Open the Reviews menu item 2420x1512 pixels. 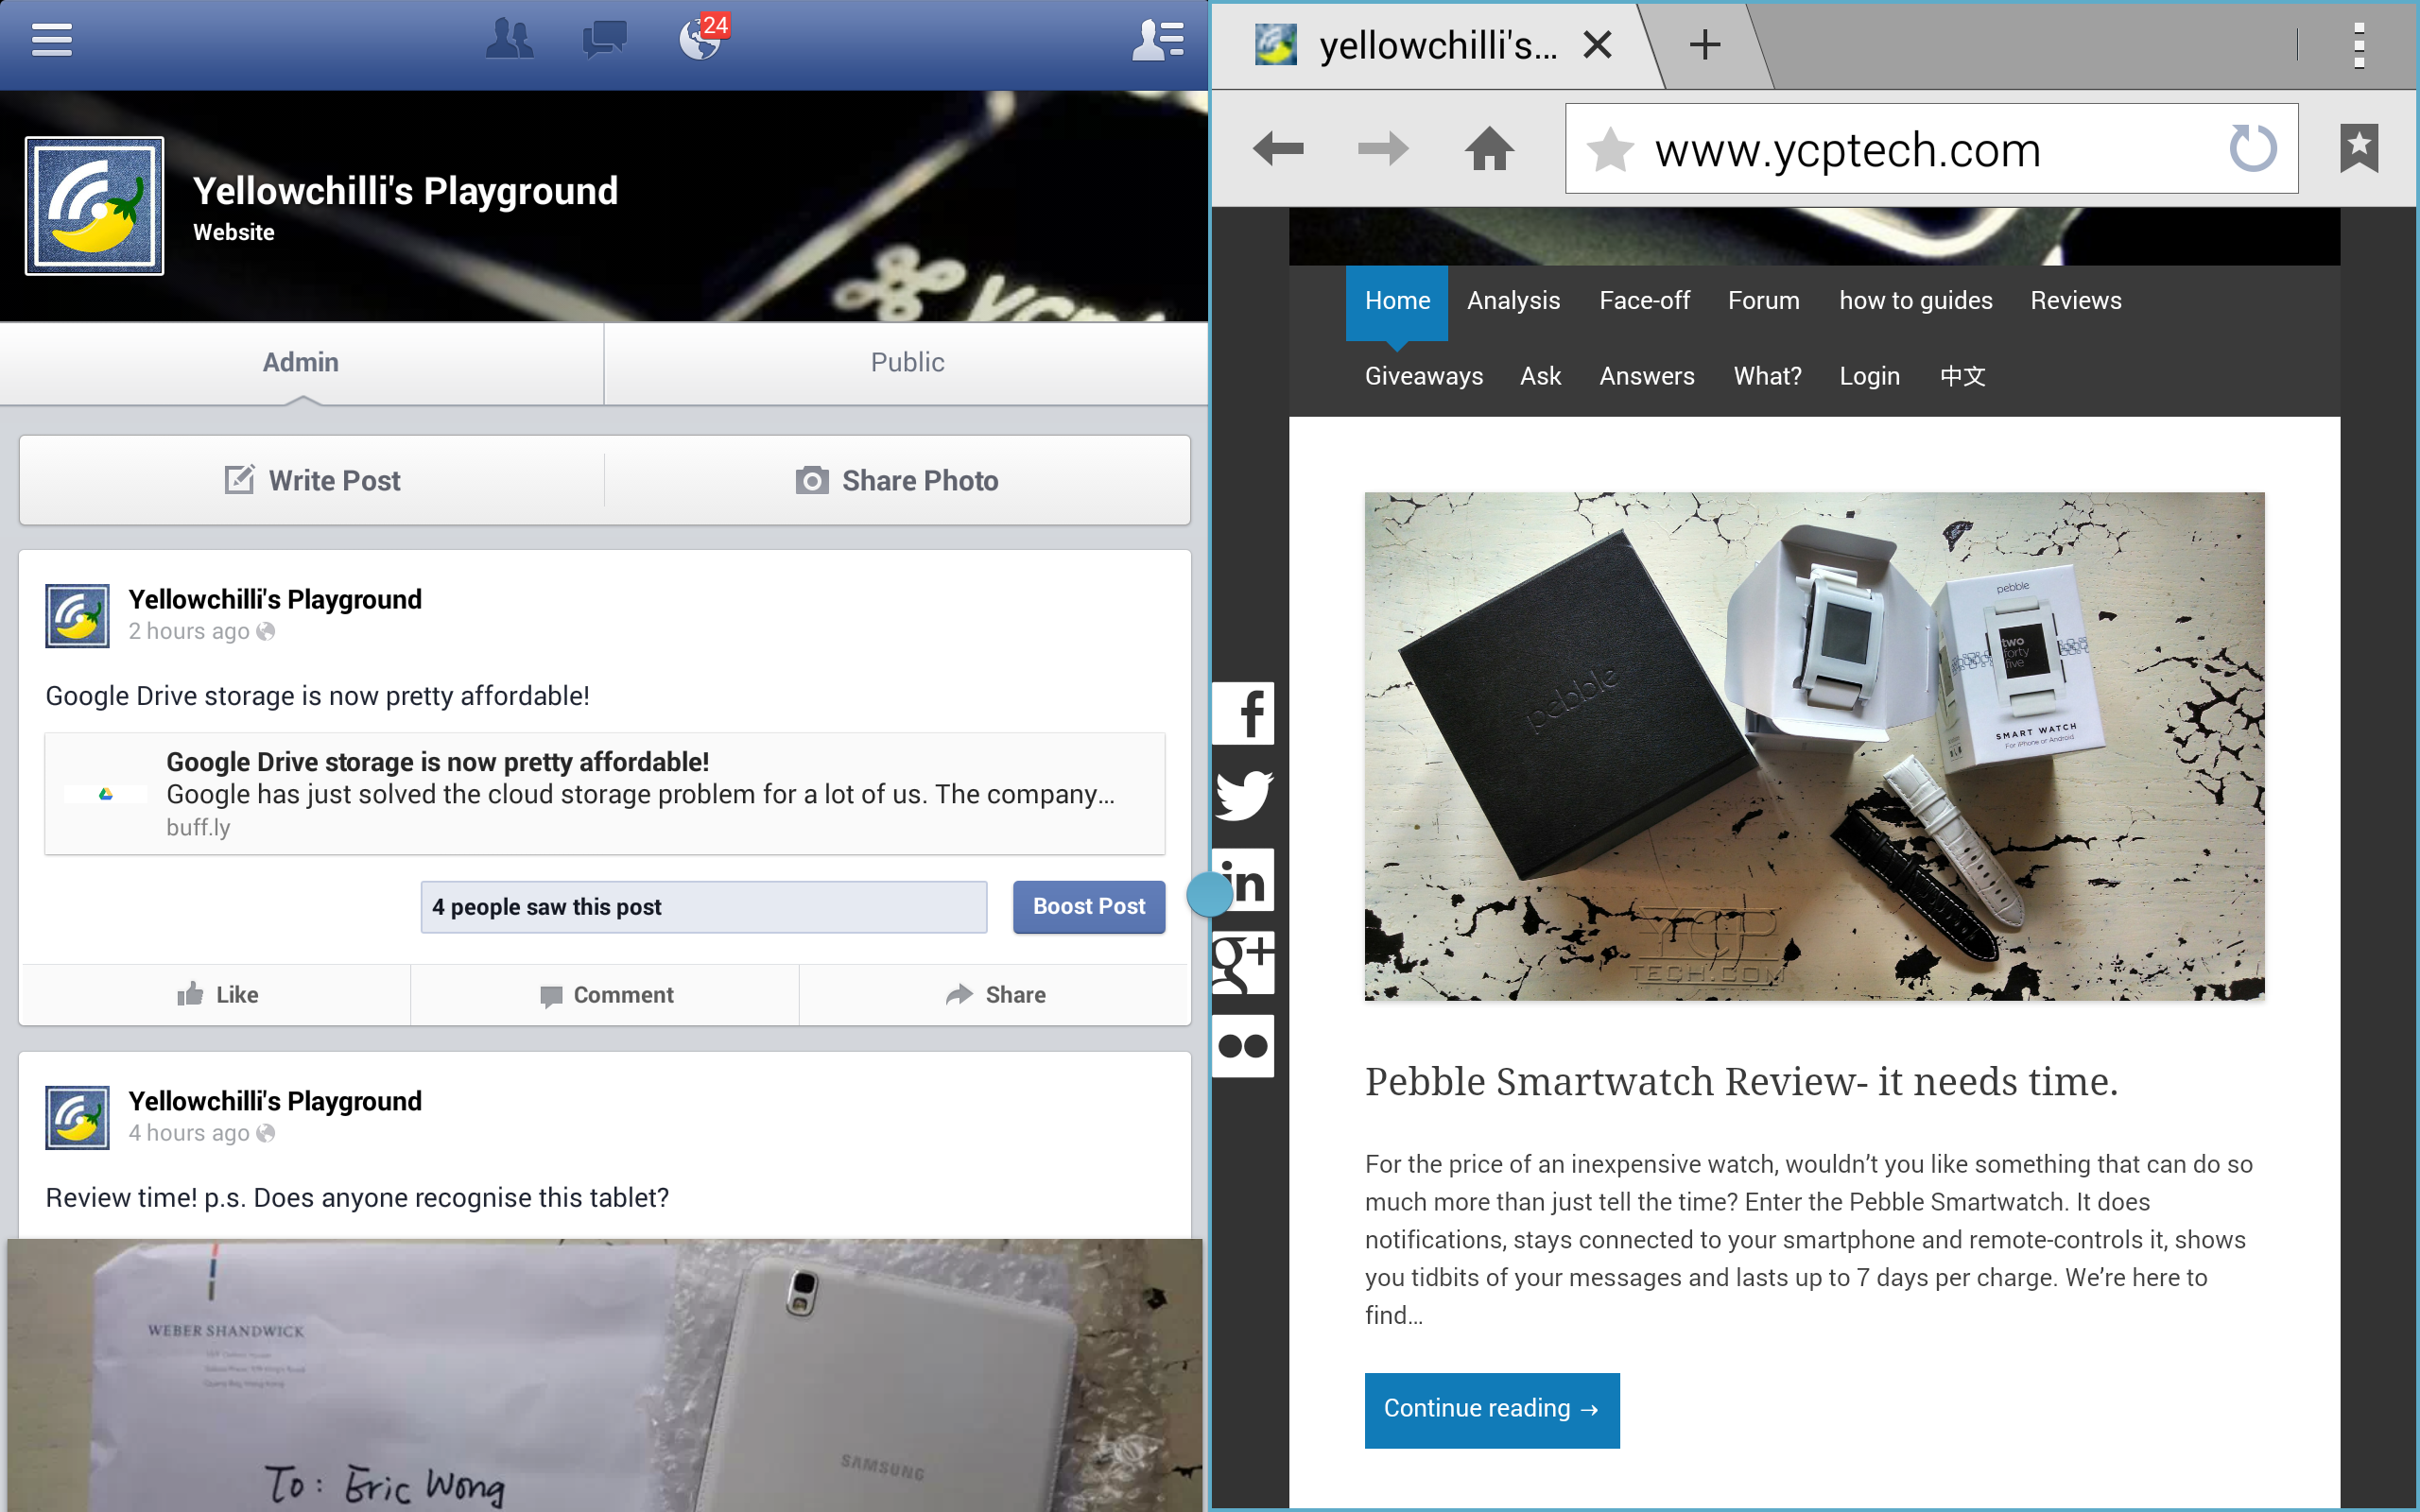2075,301
